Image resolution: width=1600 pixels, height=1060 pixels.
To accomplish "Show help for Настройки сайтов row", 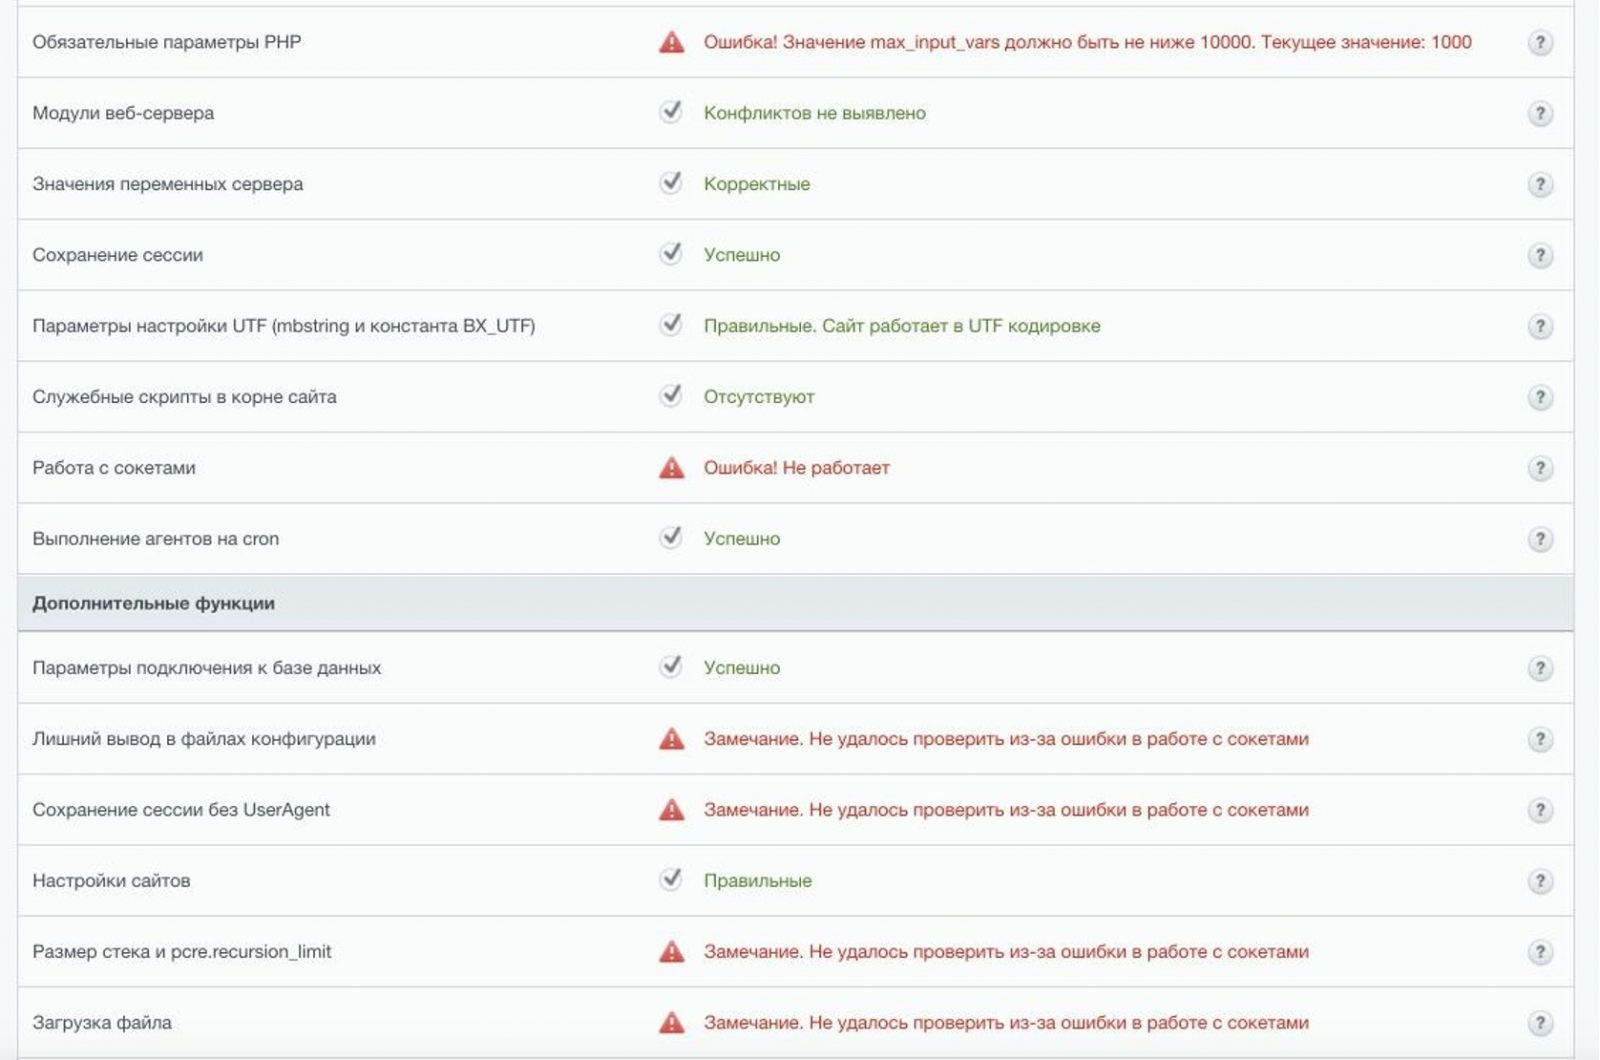I will coord(1540,881).
